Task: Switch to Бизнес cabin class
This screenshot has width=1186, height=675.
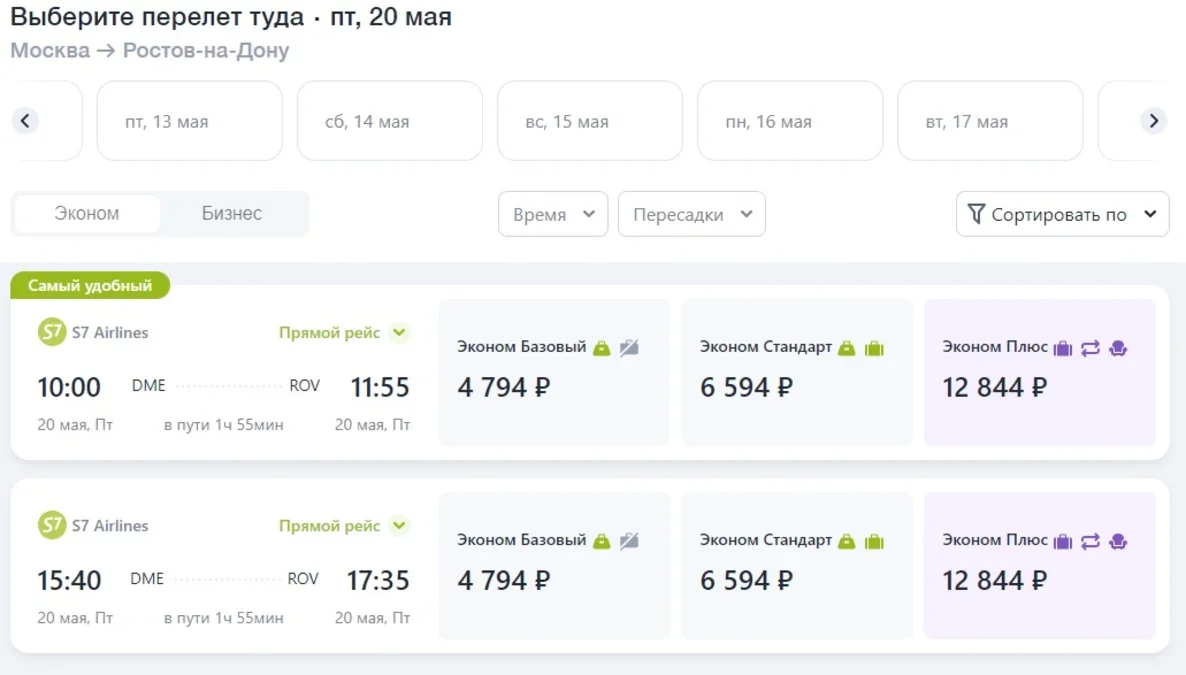Action: click(232, 214)
